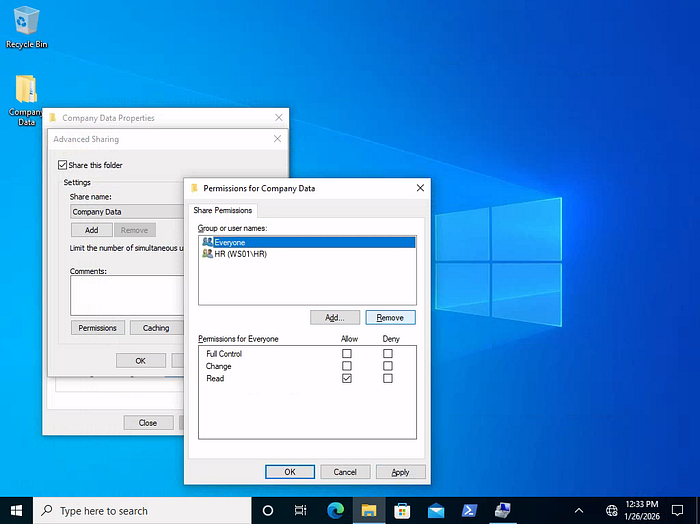Open the Recycle Bin desktop icon

tap(27, 28)
